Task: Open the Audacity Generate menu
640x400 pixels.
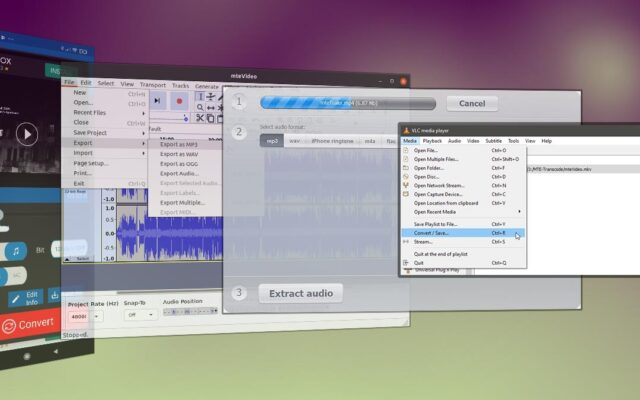Action: [x=207, y=87]
